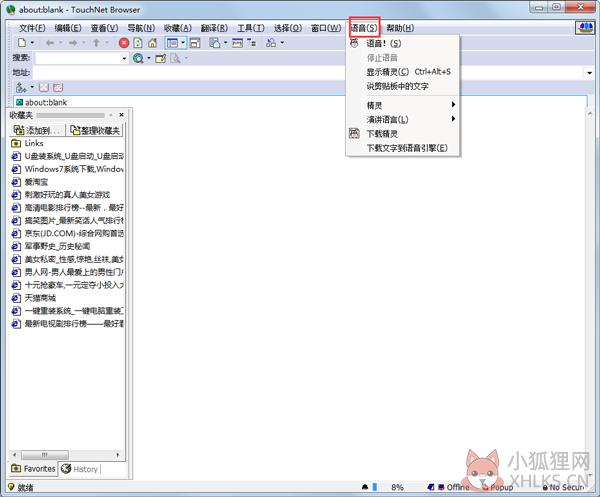Click the tile windows toolbar icon
This screenshot has width=600, height=497.
[237, 43]
